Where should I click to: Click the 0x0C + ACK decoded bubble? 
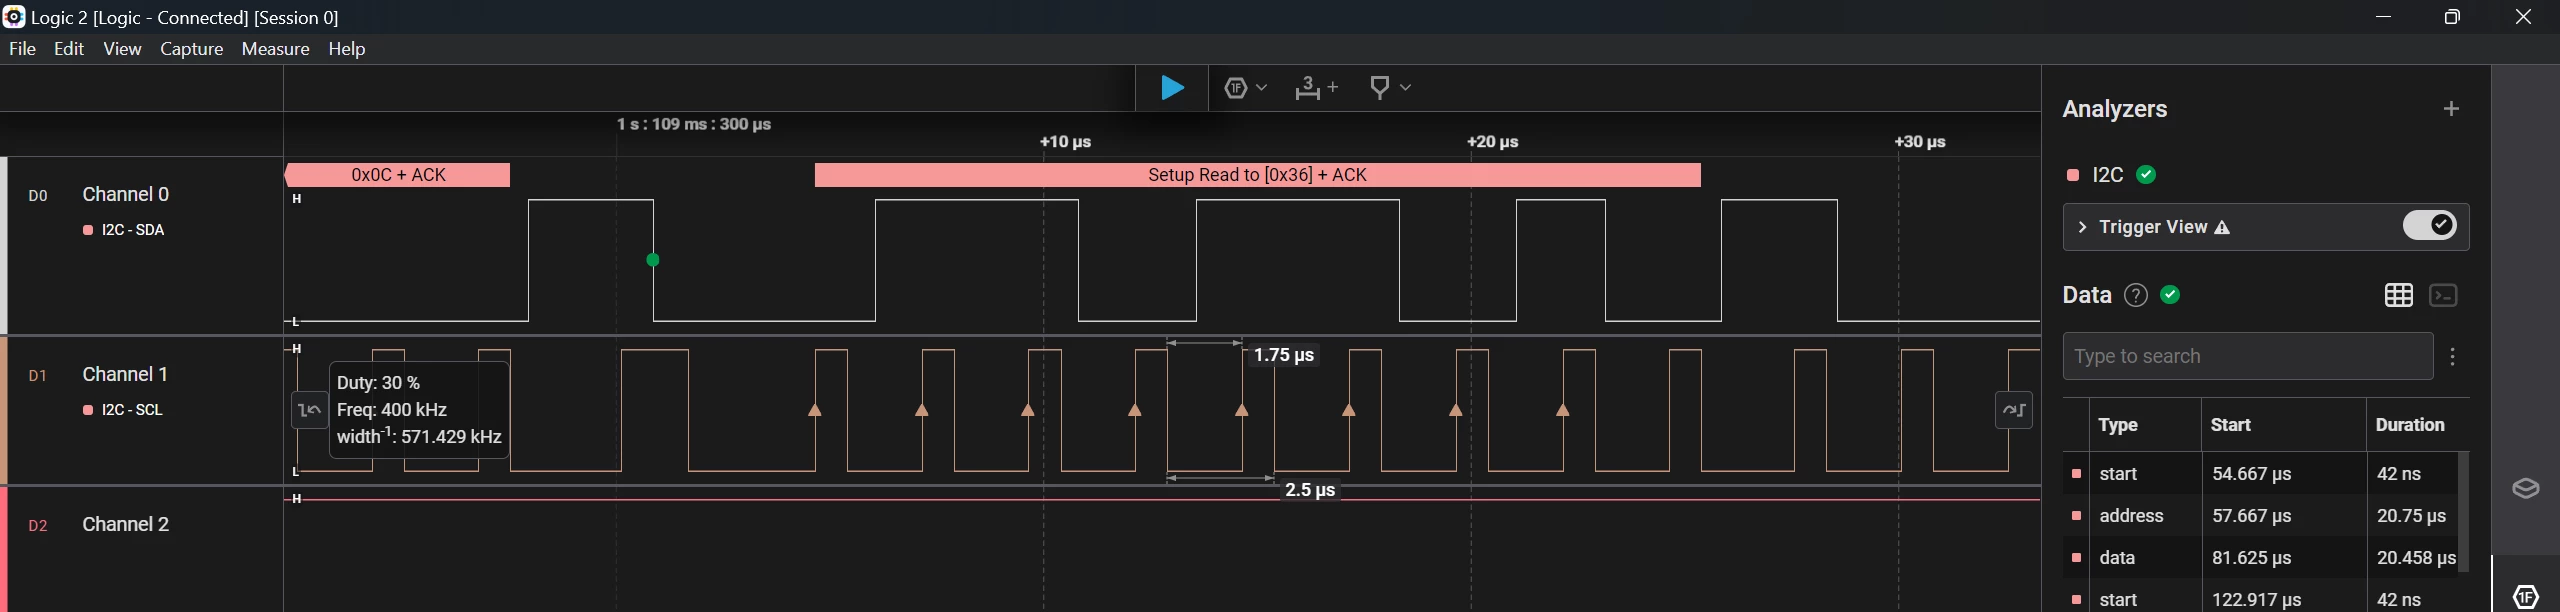(x=398, y=175)
